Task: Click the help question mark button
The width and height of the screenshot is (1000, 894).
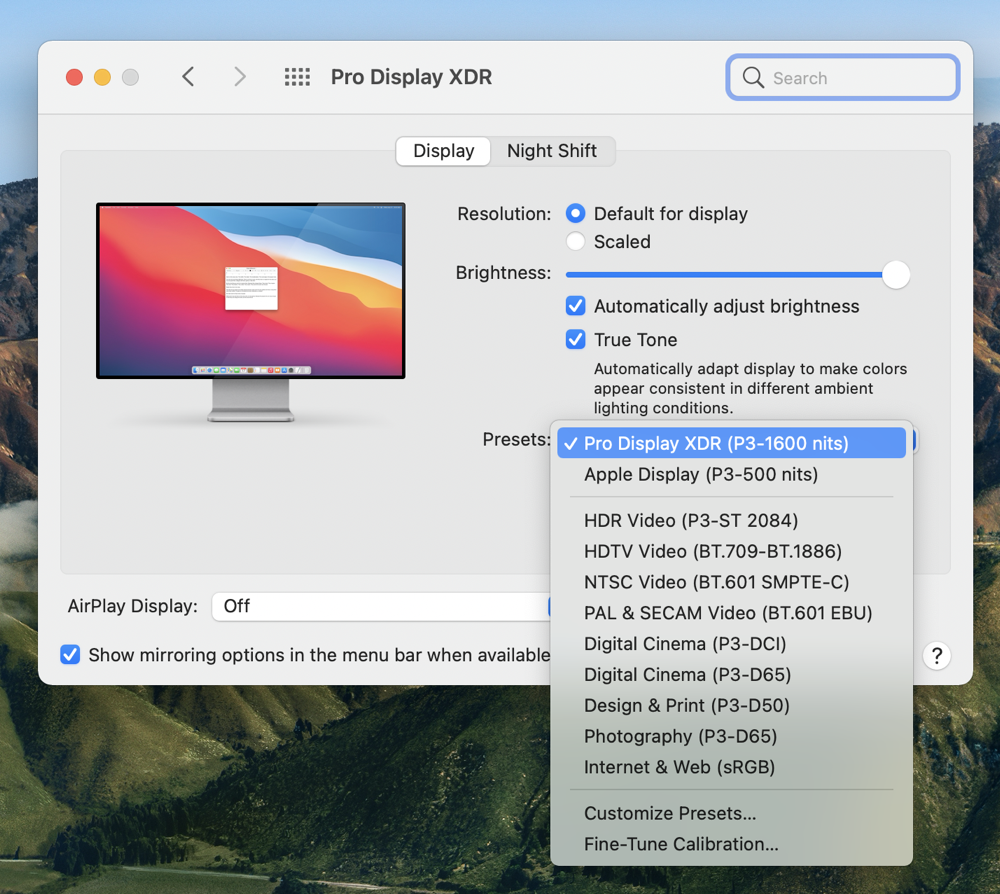Action: (x=936, y=656)
